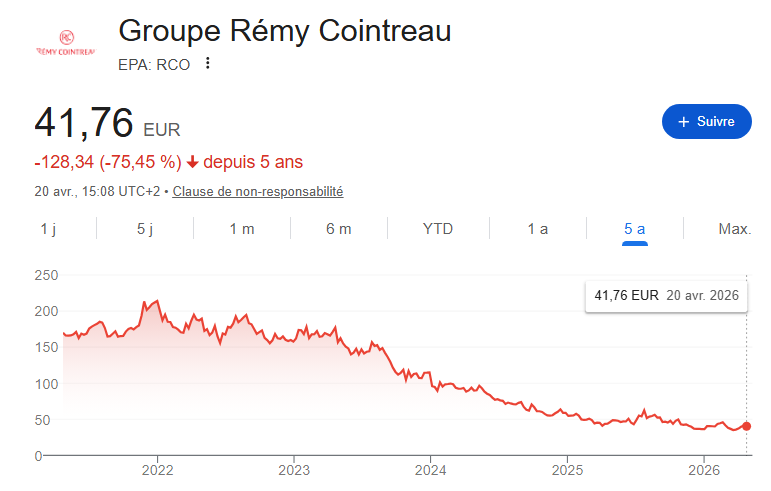Show the 6 m chart period
Screen dimensions: 771x491
[339, 229]
